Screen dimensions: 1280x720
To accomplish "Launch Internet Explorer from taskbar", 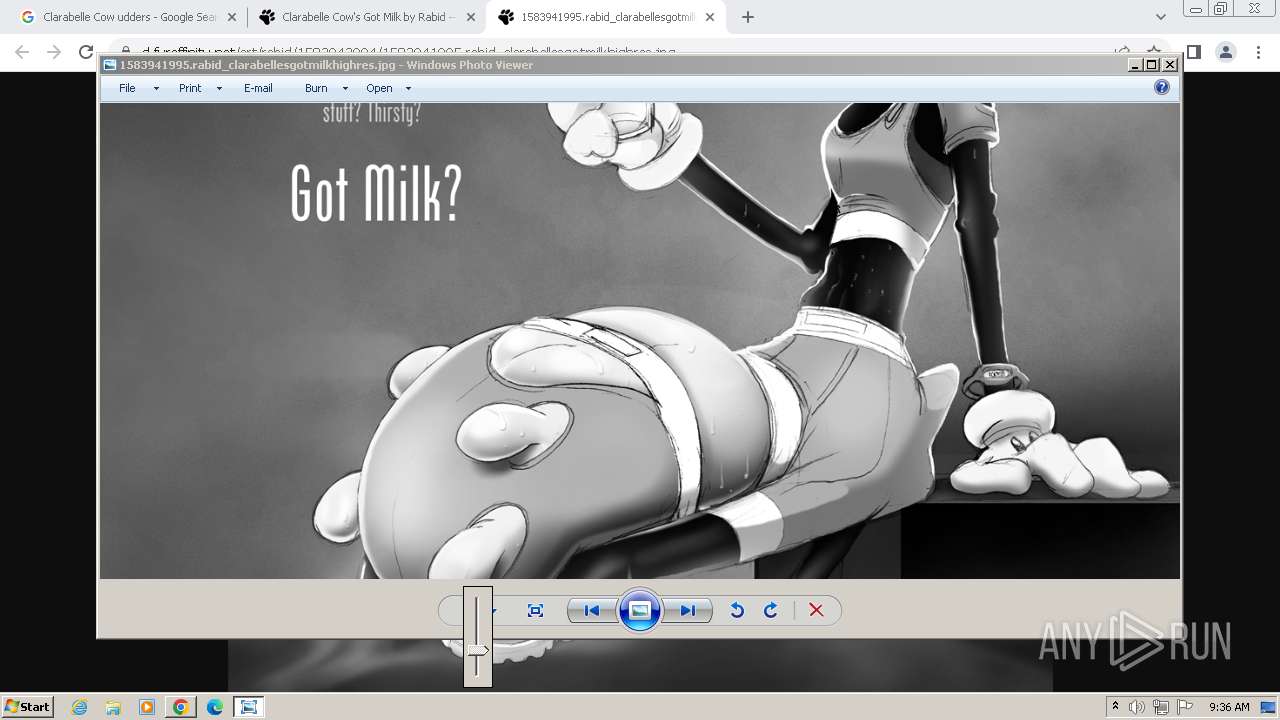I will click(x=80, y=707).
